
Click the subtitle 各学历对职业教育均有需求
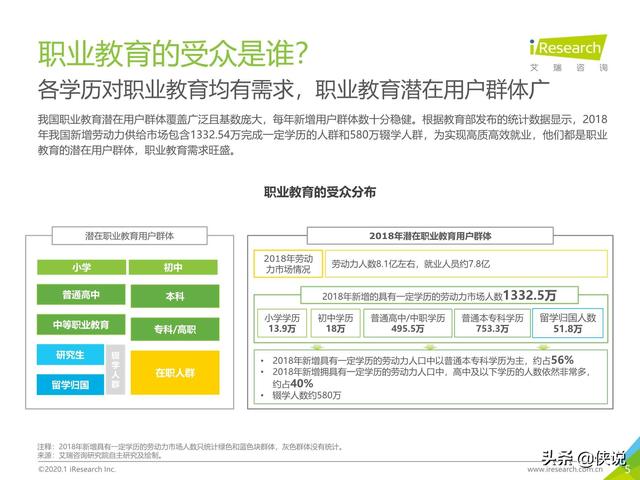[165, 90]
